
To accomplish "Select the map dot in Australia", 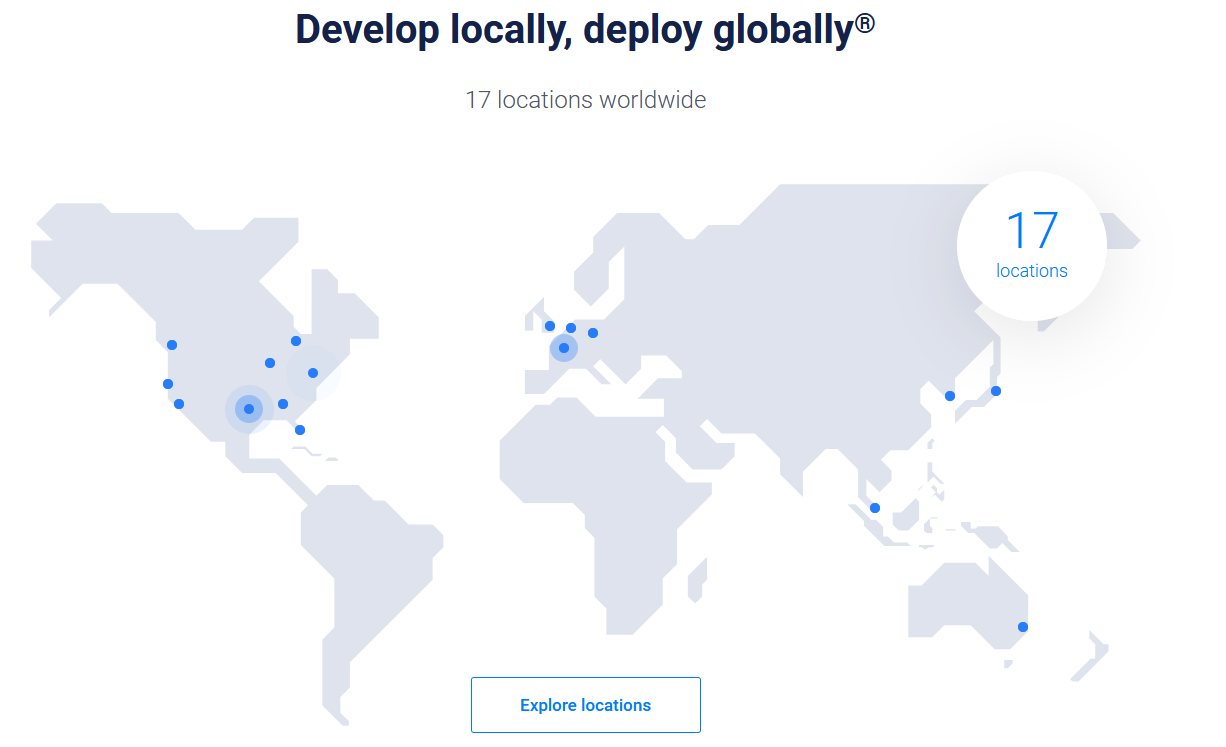I will (1023, 627).
